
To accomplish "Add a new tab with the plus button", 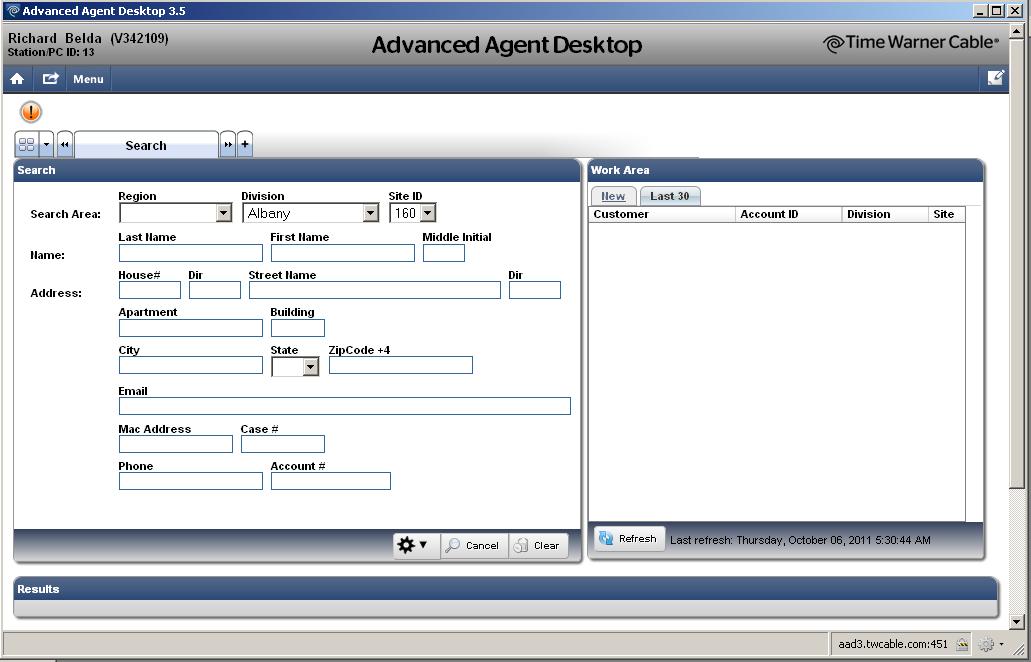I will coord(245,144).
